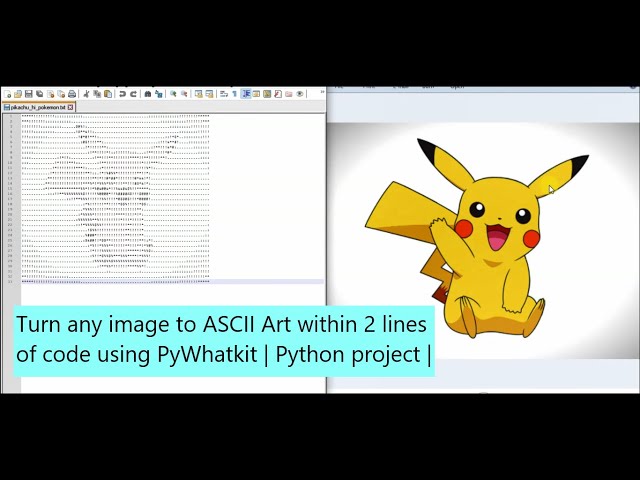Paste from clipboard toolbar icon
The image size is (640, 480).
click(108, 94)
